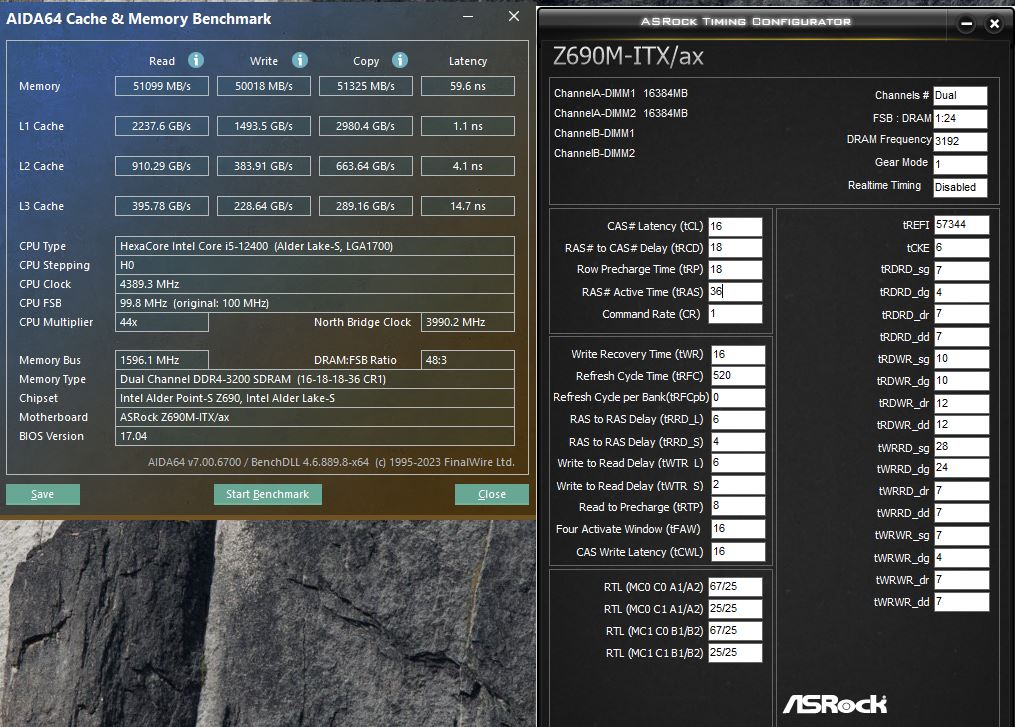
Task: Click the tWRWR_dr value field
Action: [961, 579]
